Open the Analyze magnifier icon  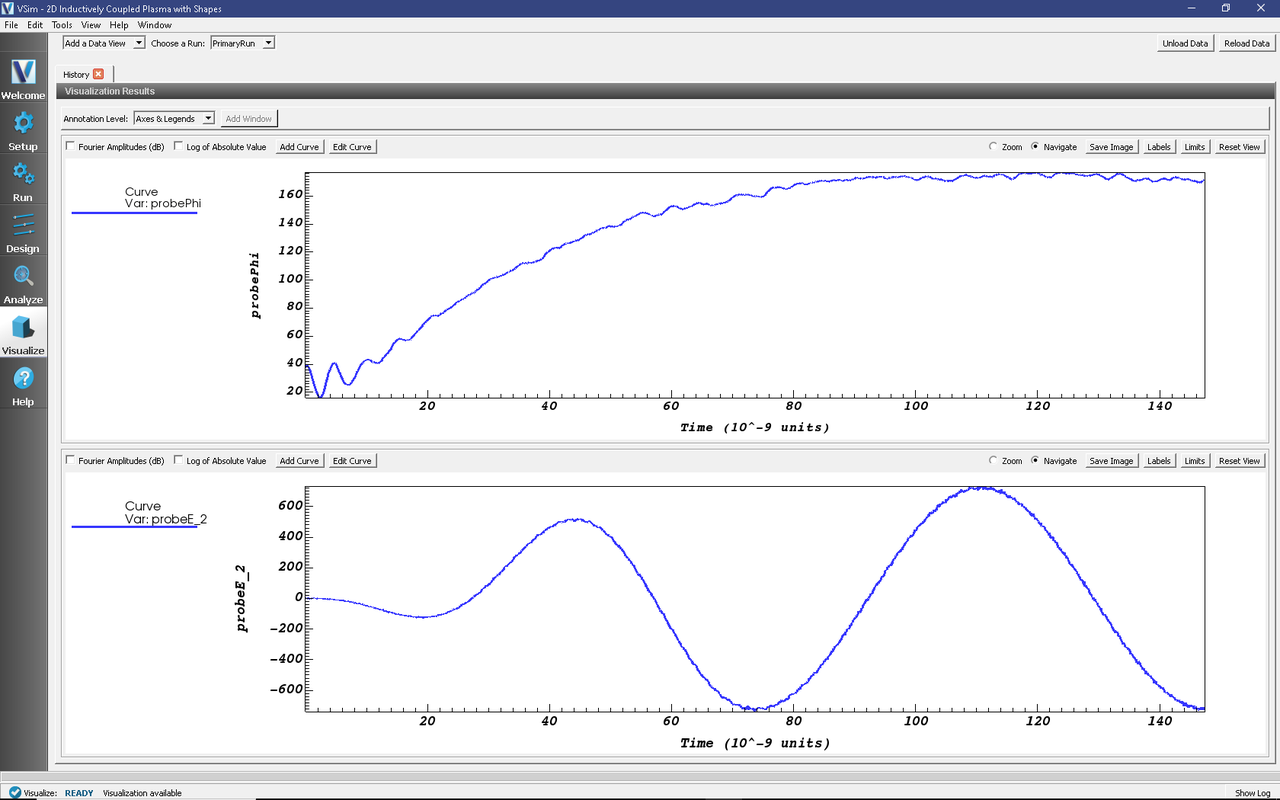[x=23, y=276]
